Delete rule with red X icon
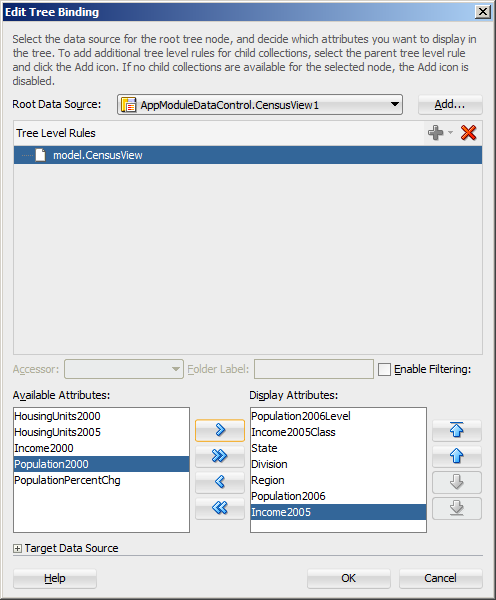496x600 pixels. click(x=468, y=133)
